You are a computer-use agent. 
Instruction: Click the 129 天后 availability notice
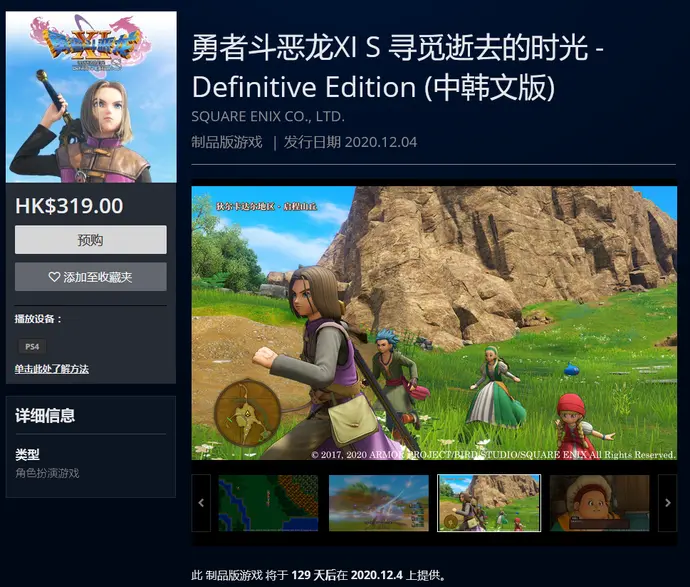click(x=319, y=575)
